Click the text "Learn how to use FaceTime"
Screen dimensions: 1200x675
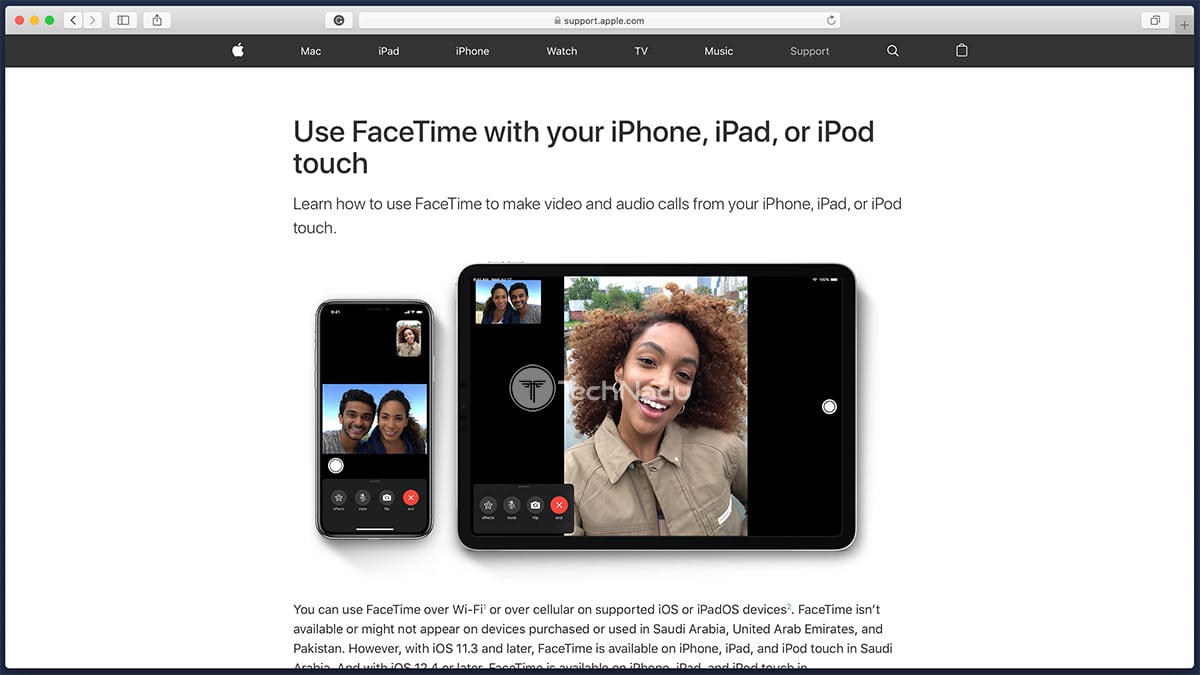point(390,204)
